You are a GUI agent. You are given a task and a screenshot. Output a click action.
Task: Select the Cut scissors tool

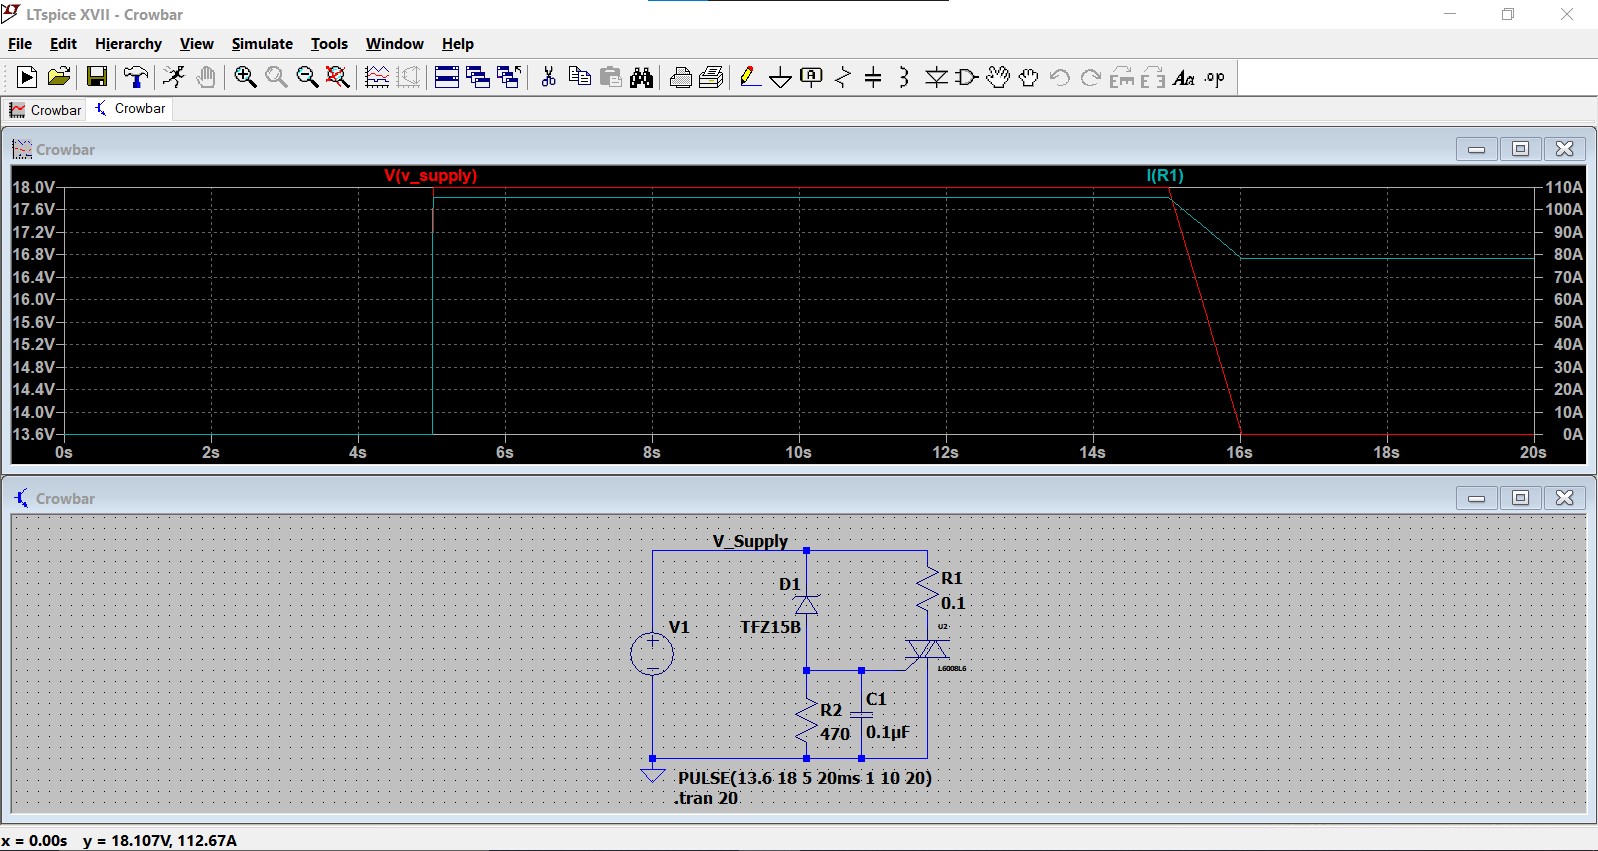[548, 77]
